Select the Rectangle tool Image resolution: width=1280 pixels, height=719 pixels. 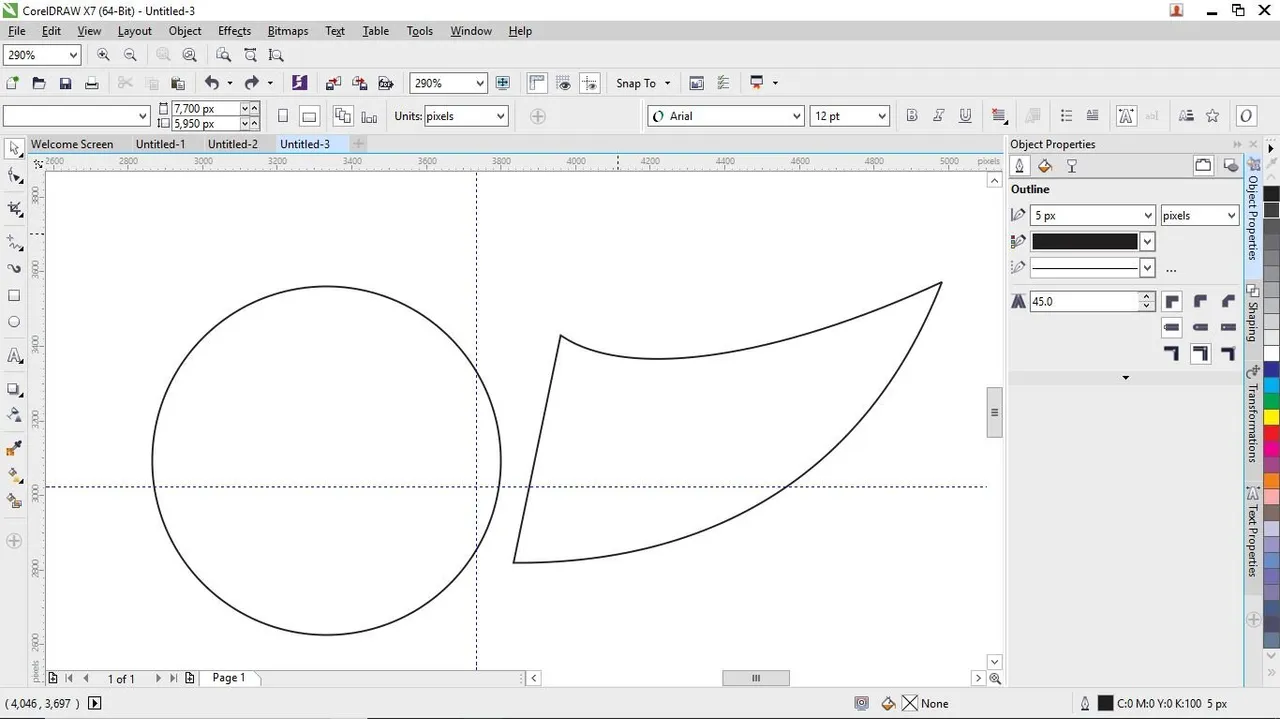click(x=14, y=296)
